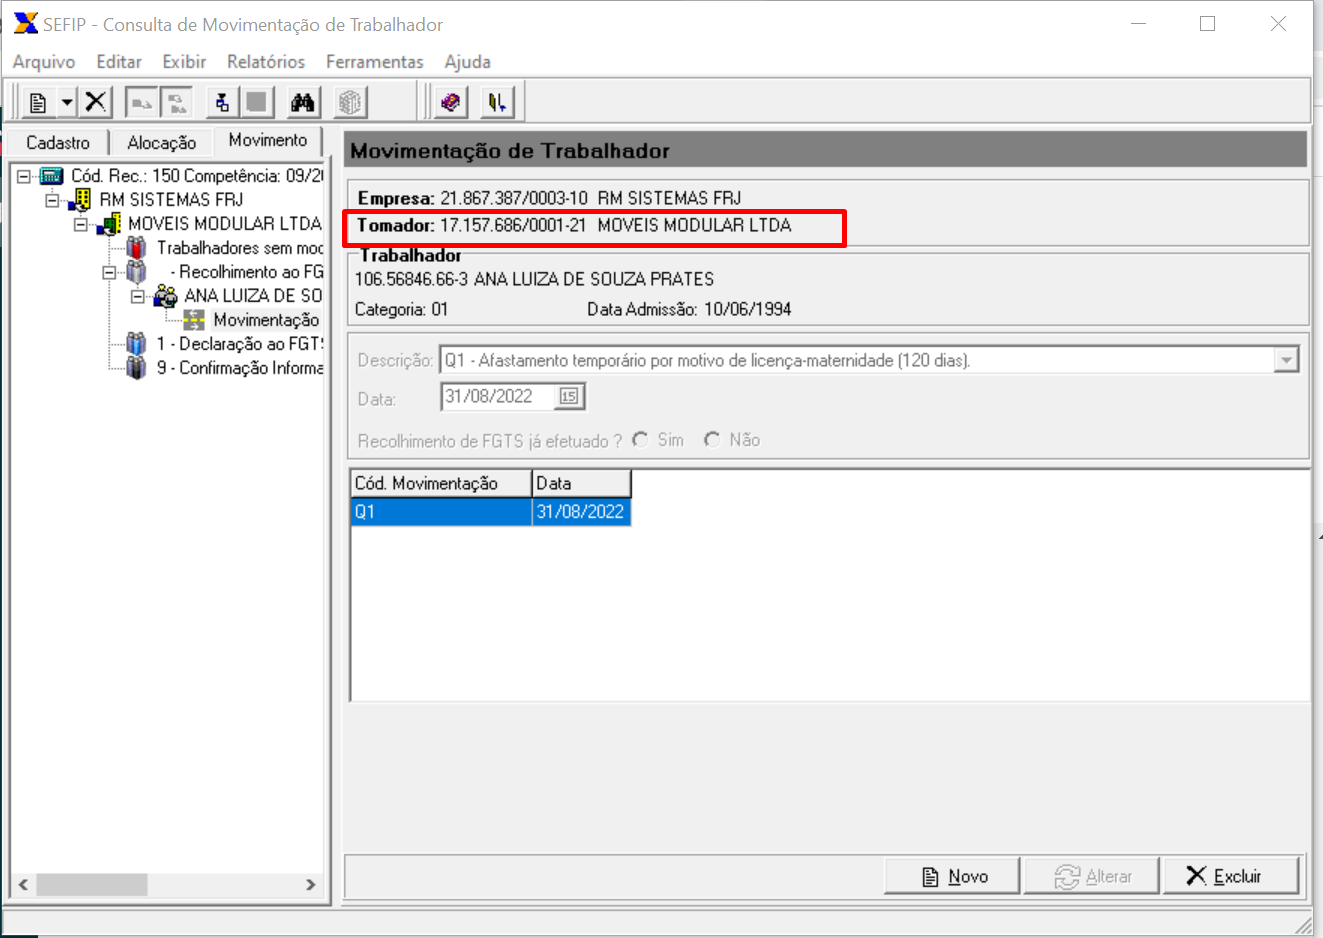Click the X delete icon in toolbar
1323x938 pixels.
[x=95, y=102]
